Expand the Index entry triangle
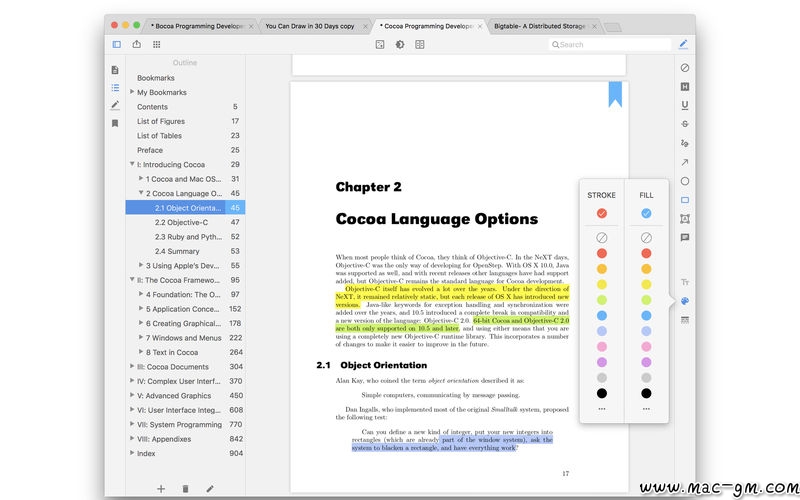Viewport: 800px width, 500px height. click(132, 453)
